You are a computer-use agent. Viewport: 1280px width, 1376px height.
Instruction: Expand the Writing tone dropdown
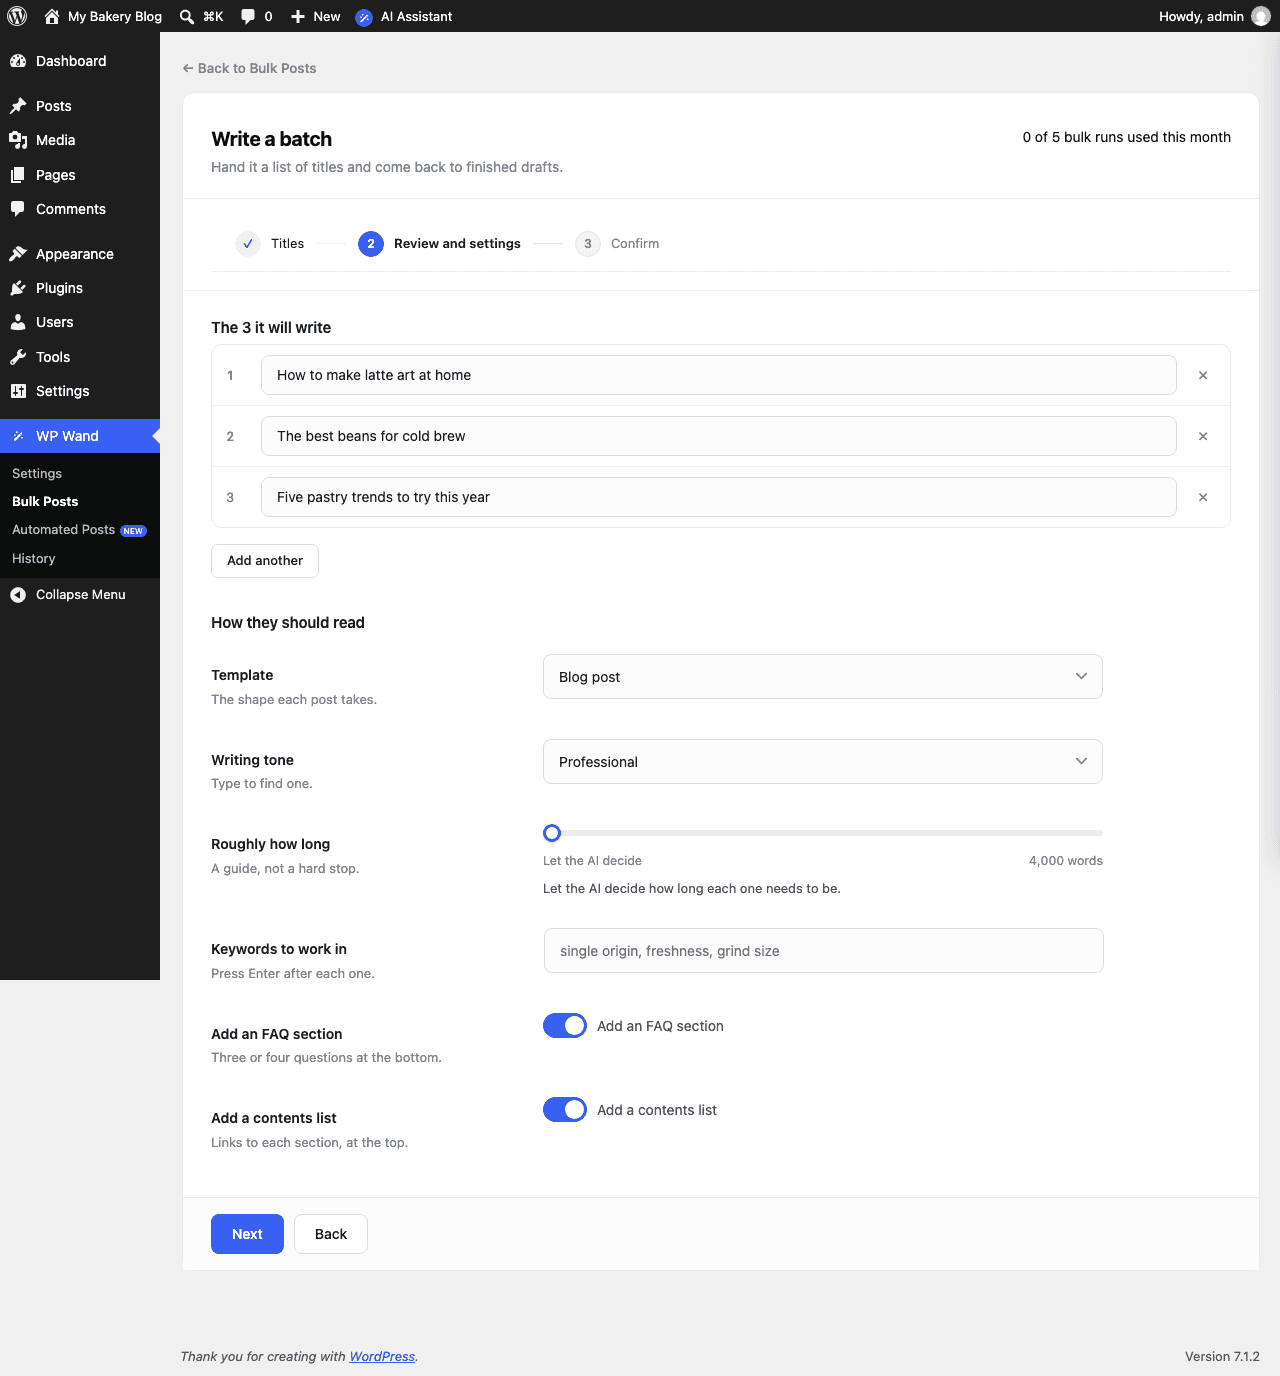click(x=823, y=762)
